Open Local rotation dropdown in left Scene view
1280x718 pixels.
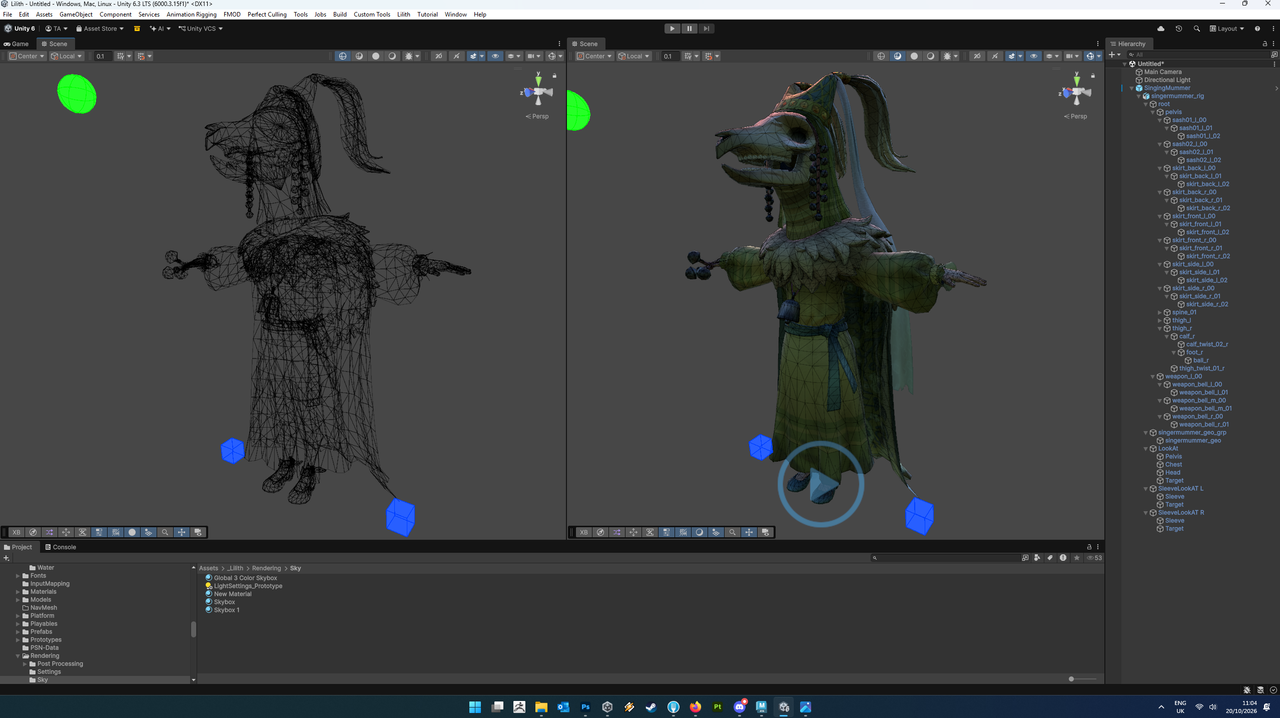coord(67,56)
